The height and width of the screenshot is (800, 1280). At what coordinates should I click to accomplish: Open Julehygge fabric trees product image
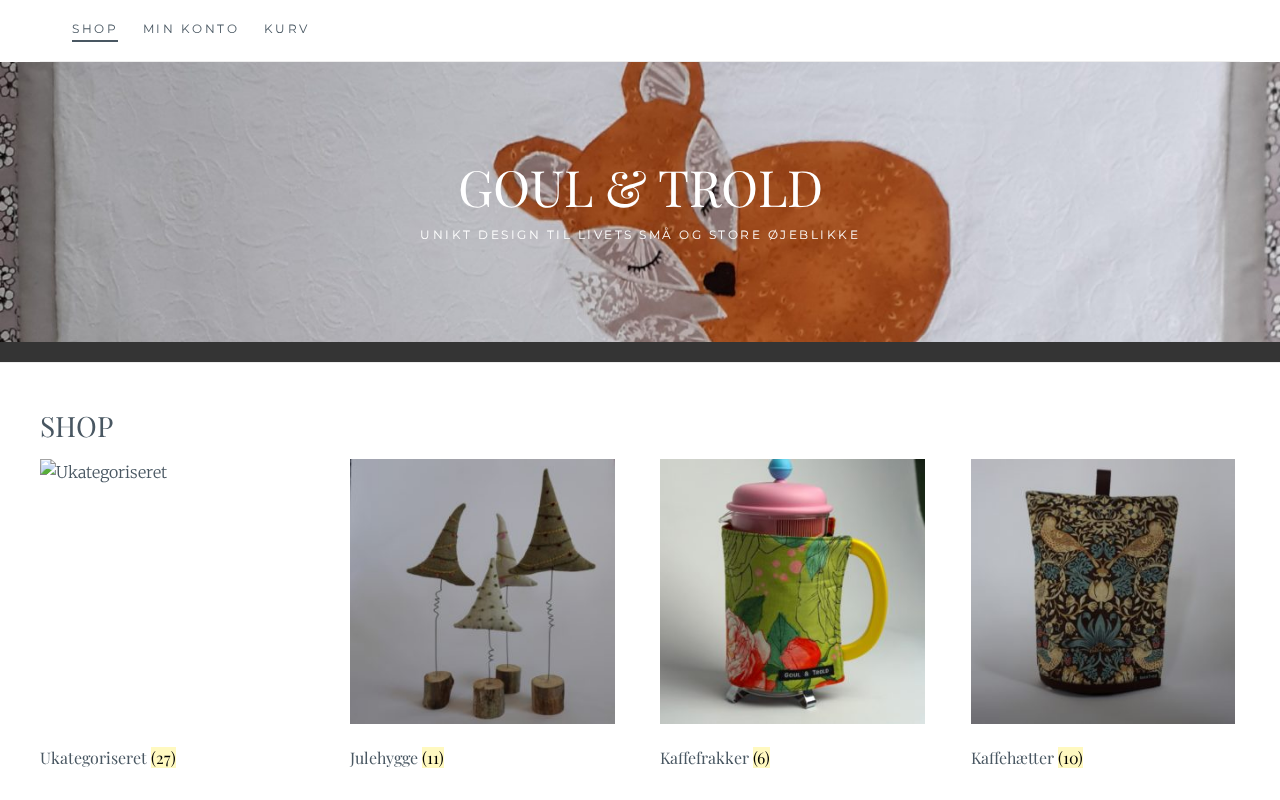[x=482, y=591]
